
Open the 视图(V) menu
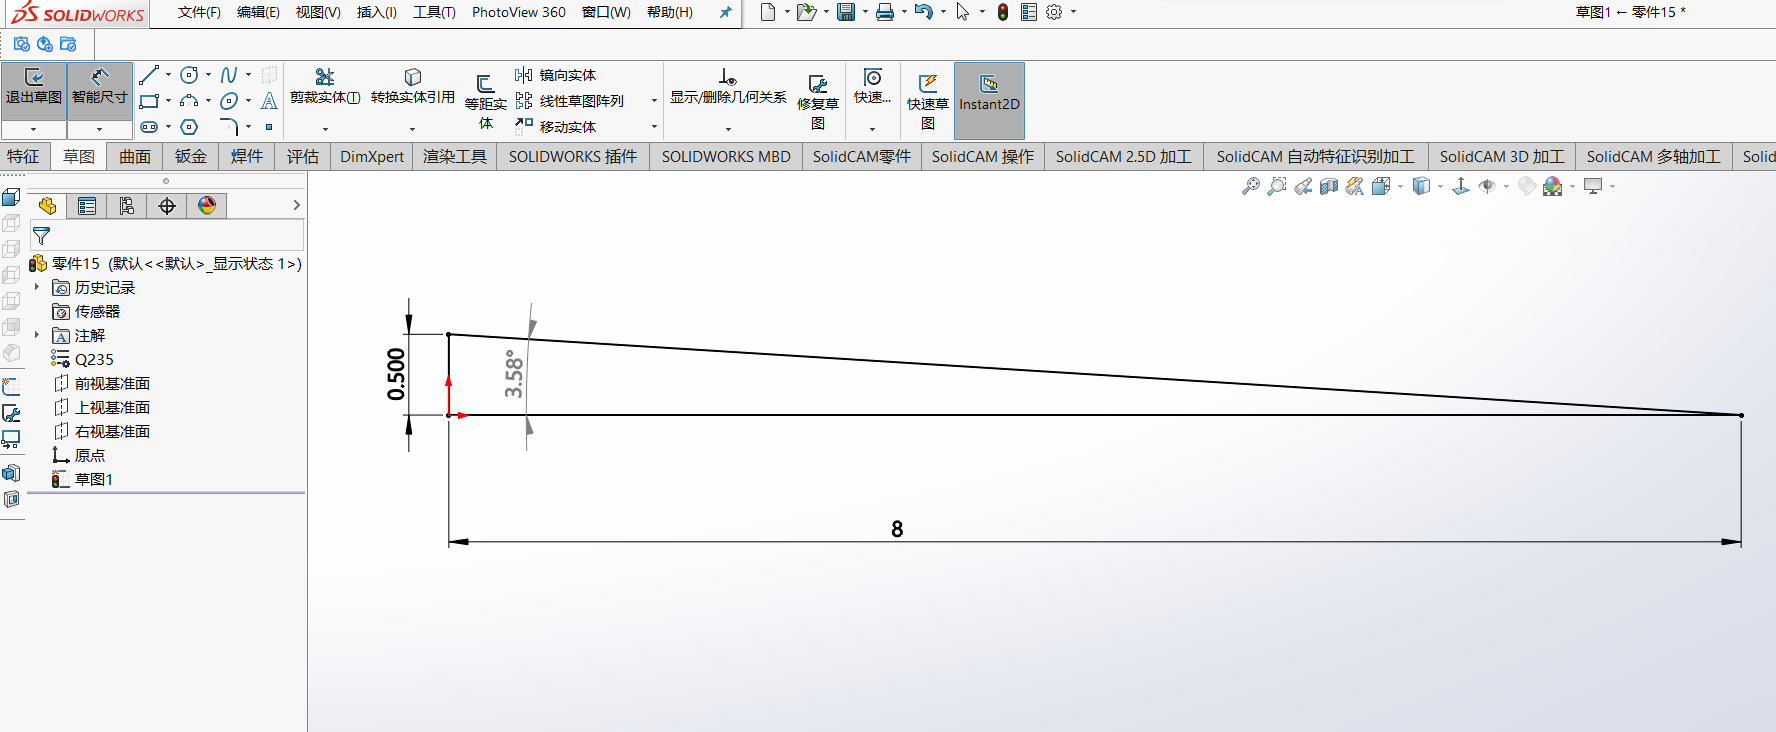point(318,12)
